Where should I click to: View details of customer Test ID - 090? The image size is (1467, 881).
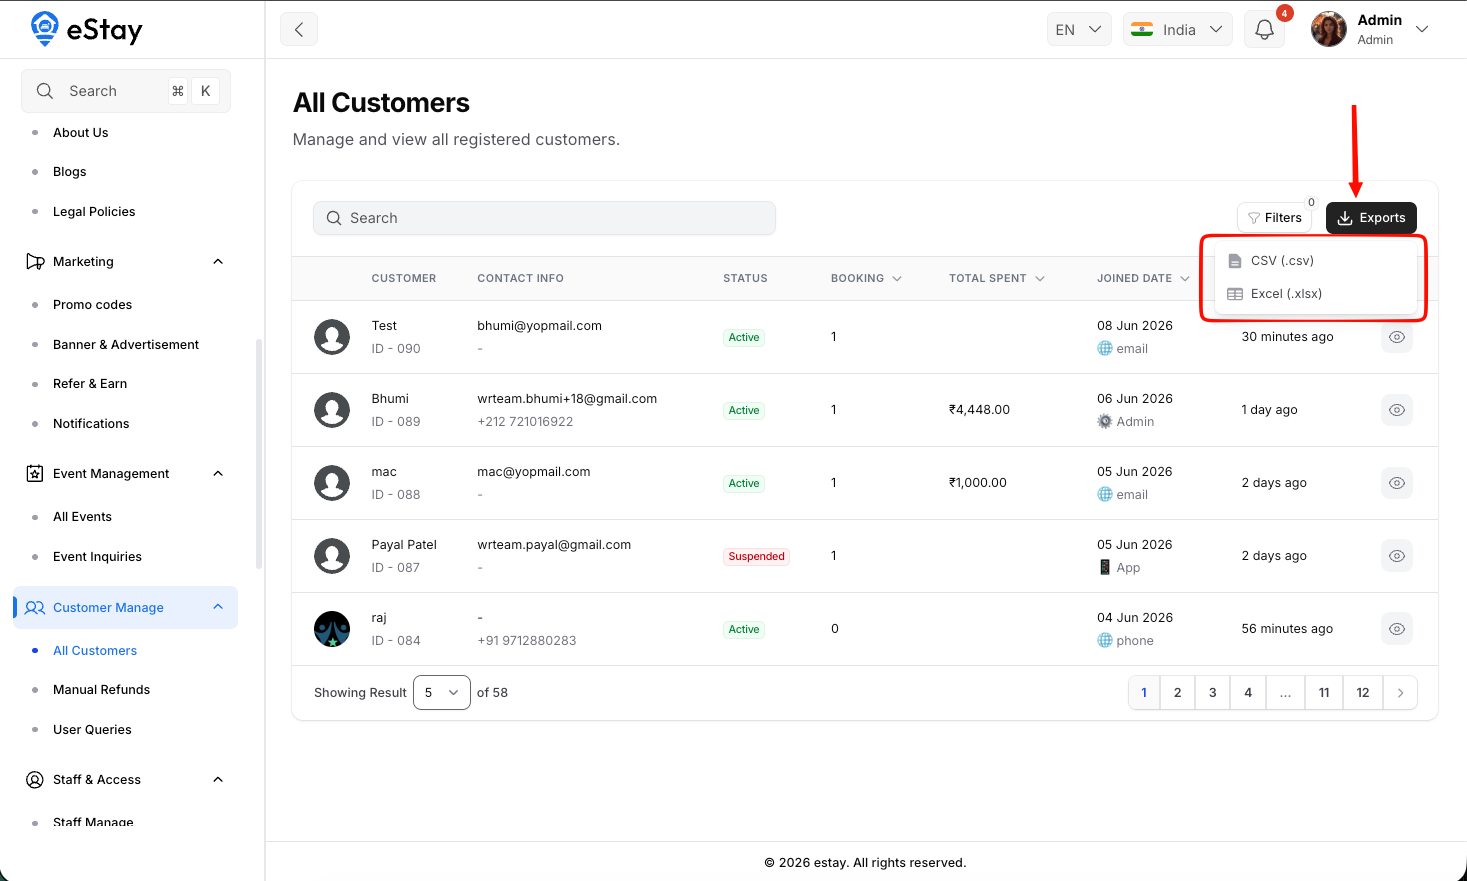point(1397,337)
